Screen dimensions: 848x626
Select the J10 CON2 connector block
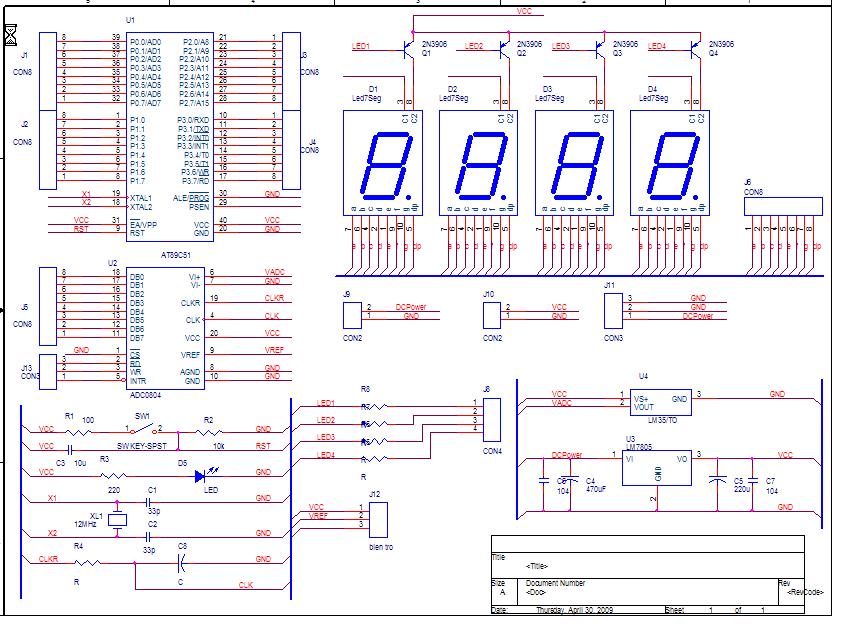point(492,315)
